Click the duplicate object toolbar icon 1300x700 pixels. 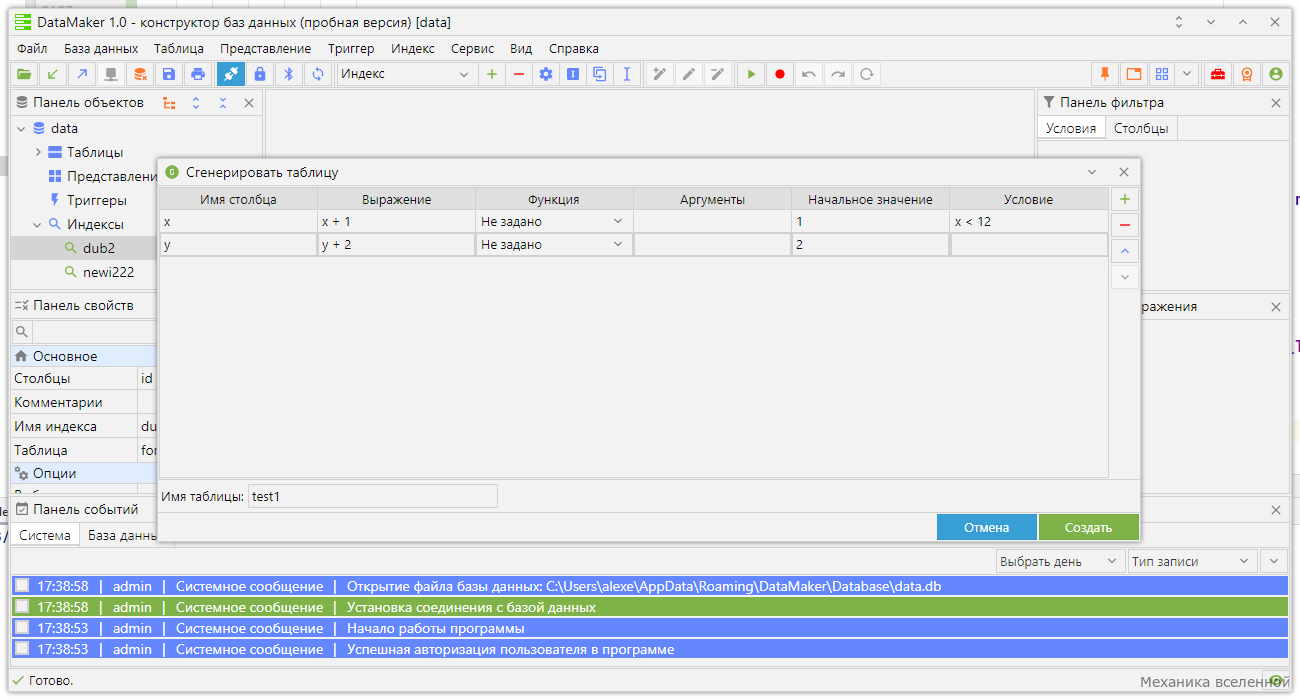pos(600,74)
